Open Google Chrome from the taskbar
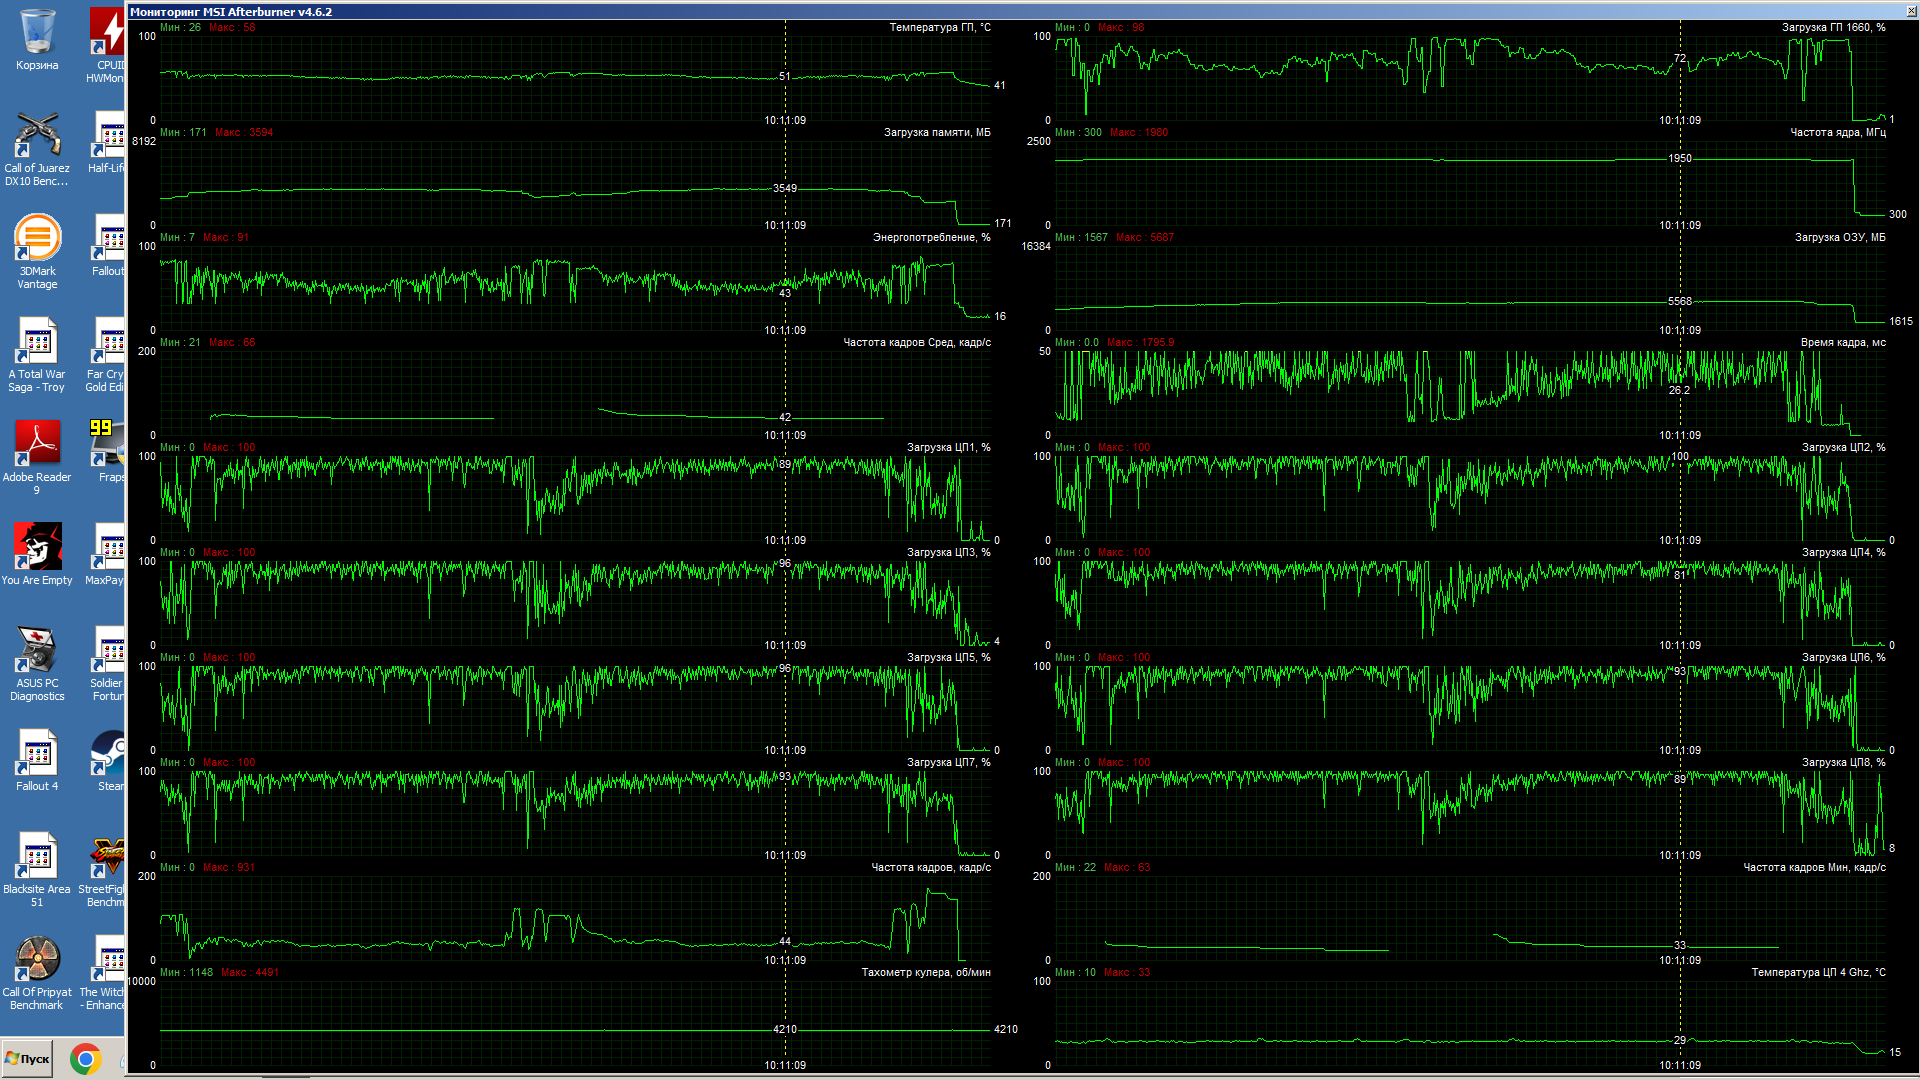1920x1080 pixels. click(86, 1058)
